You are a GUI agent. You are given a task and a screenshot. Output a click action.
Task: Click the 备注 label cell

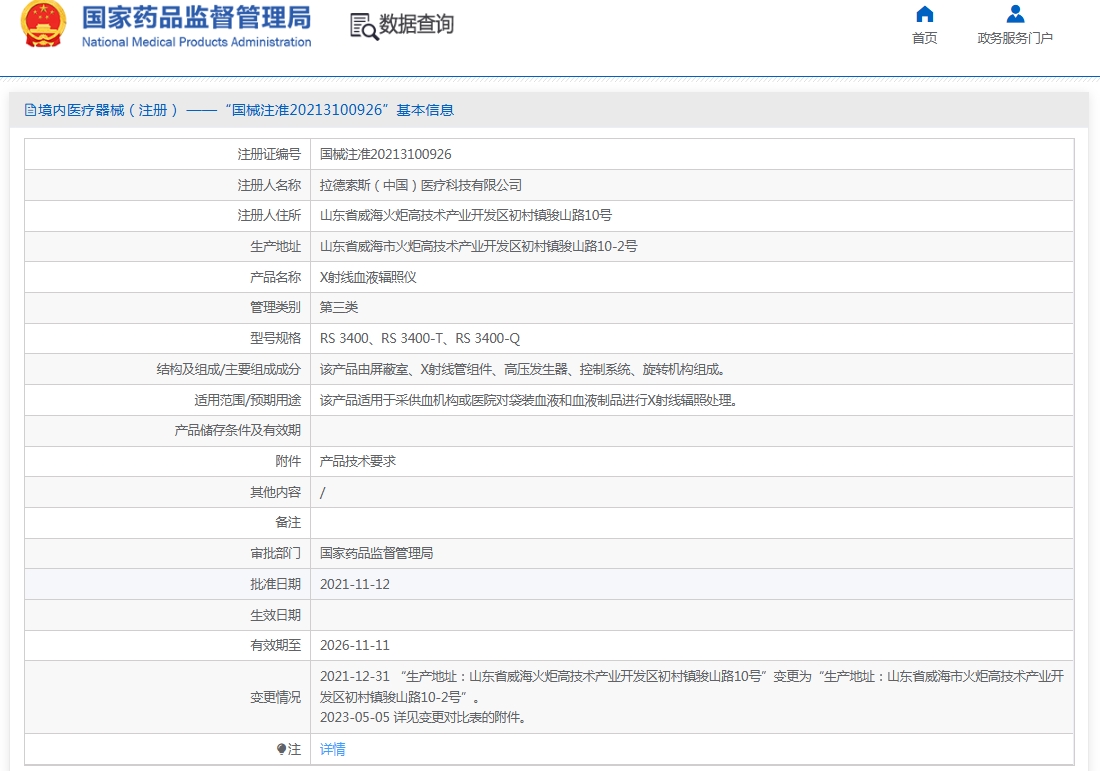point(168,523)
